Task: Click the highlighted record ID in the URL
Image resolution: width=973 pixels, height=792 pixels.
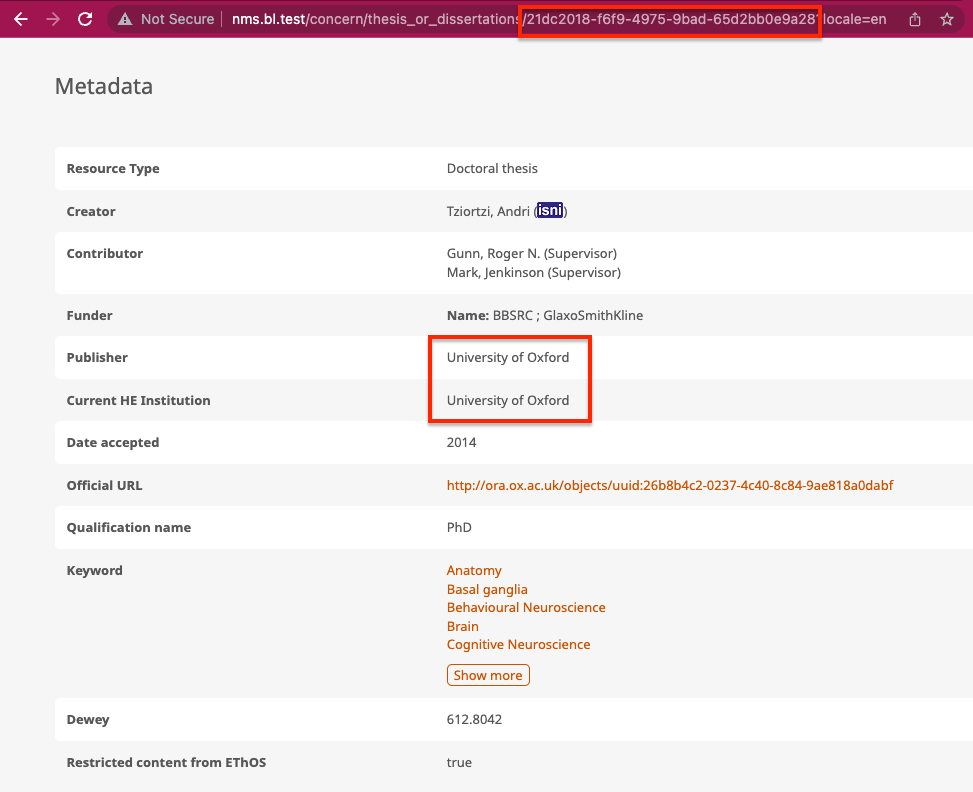Action: (x=668, y=18)
